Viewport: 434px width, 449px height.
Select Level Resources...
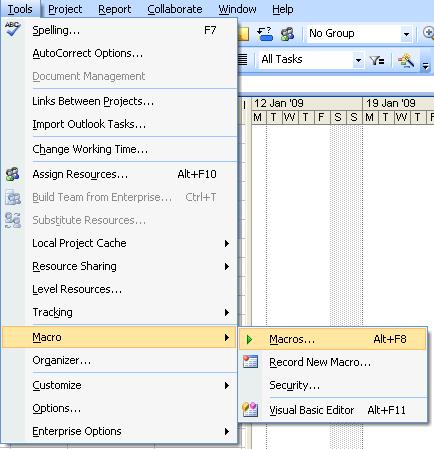[119, 289]
